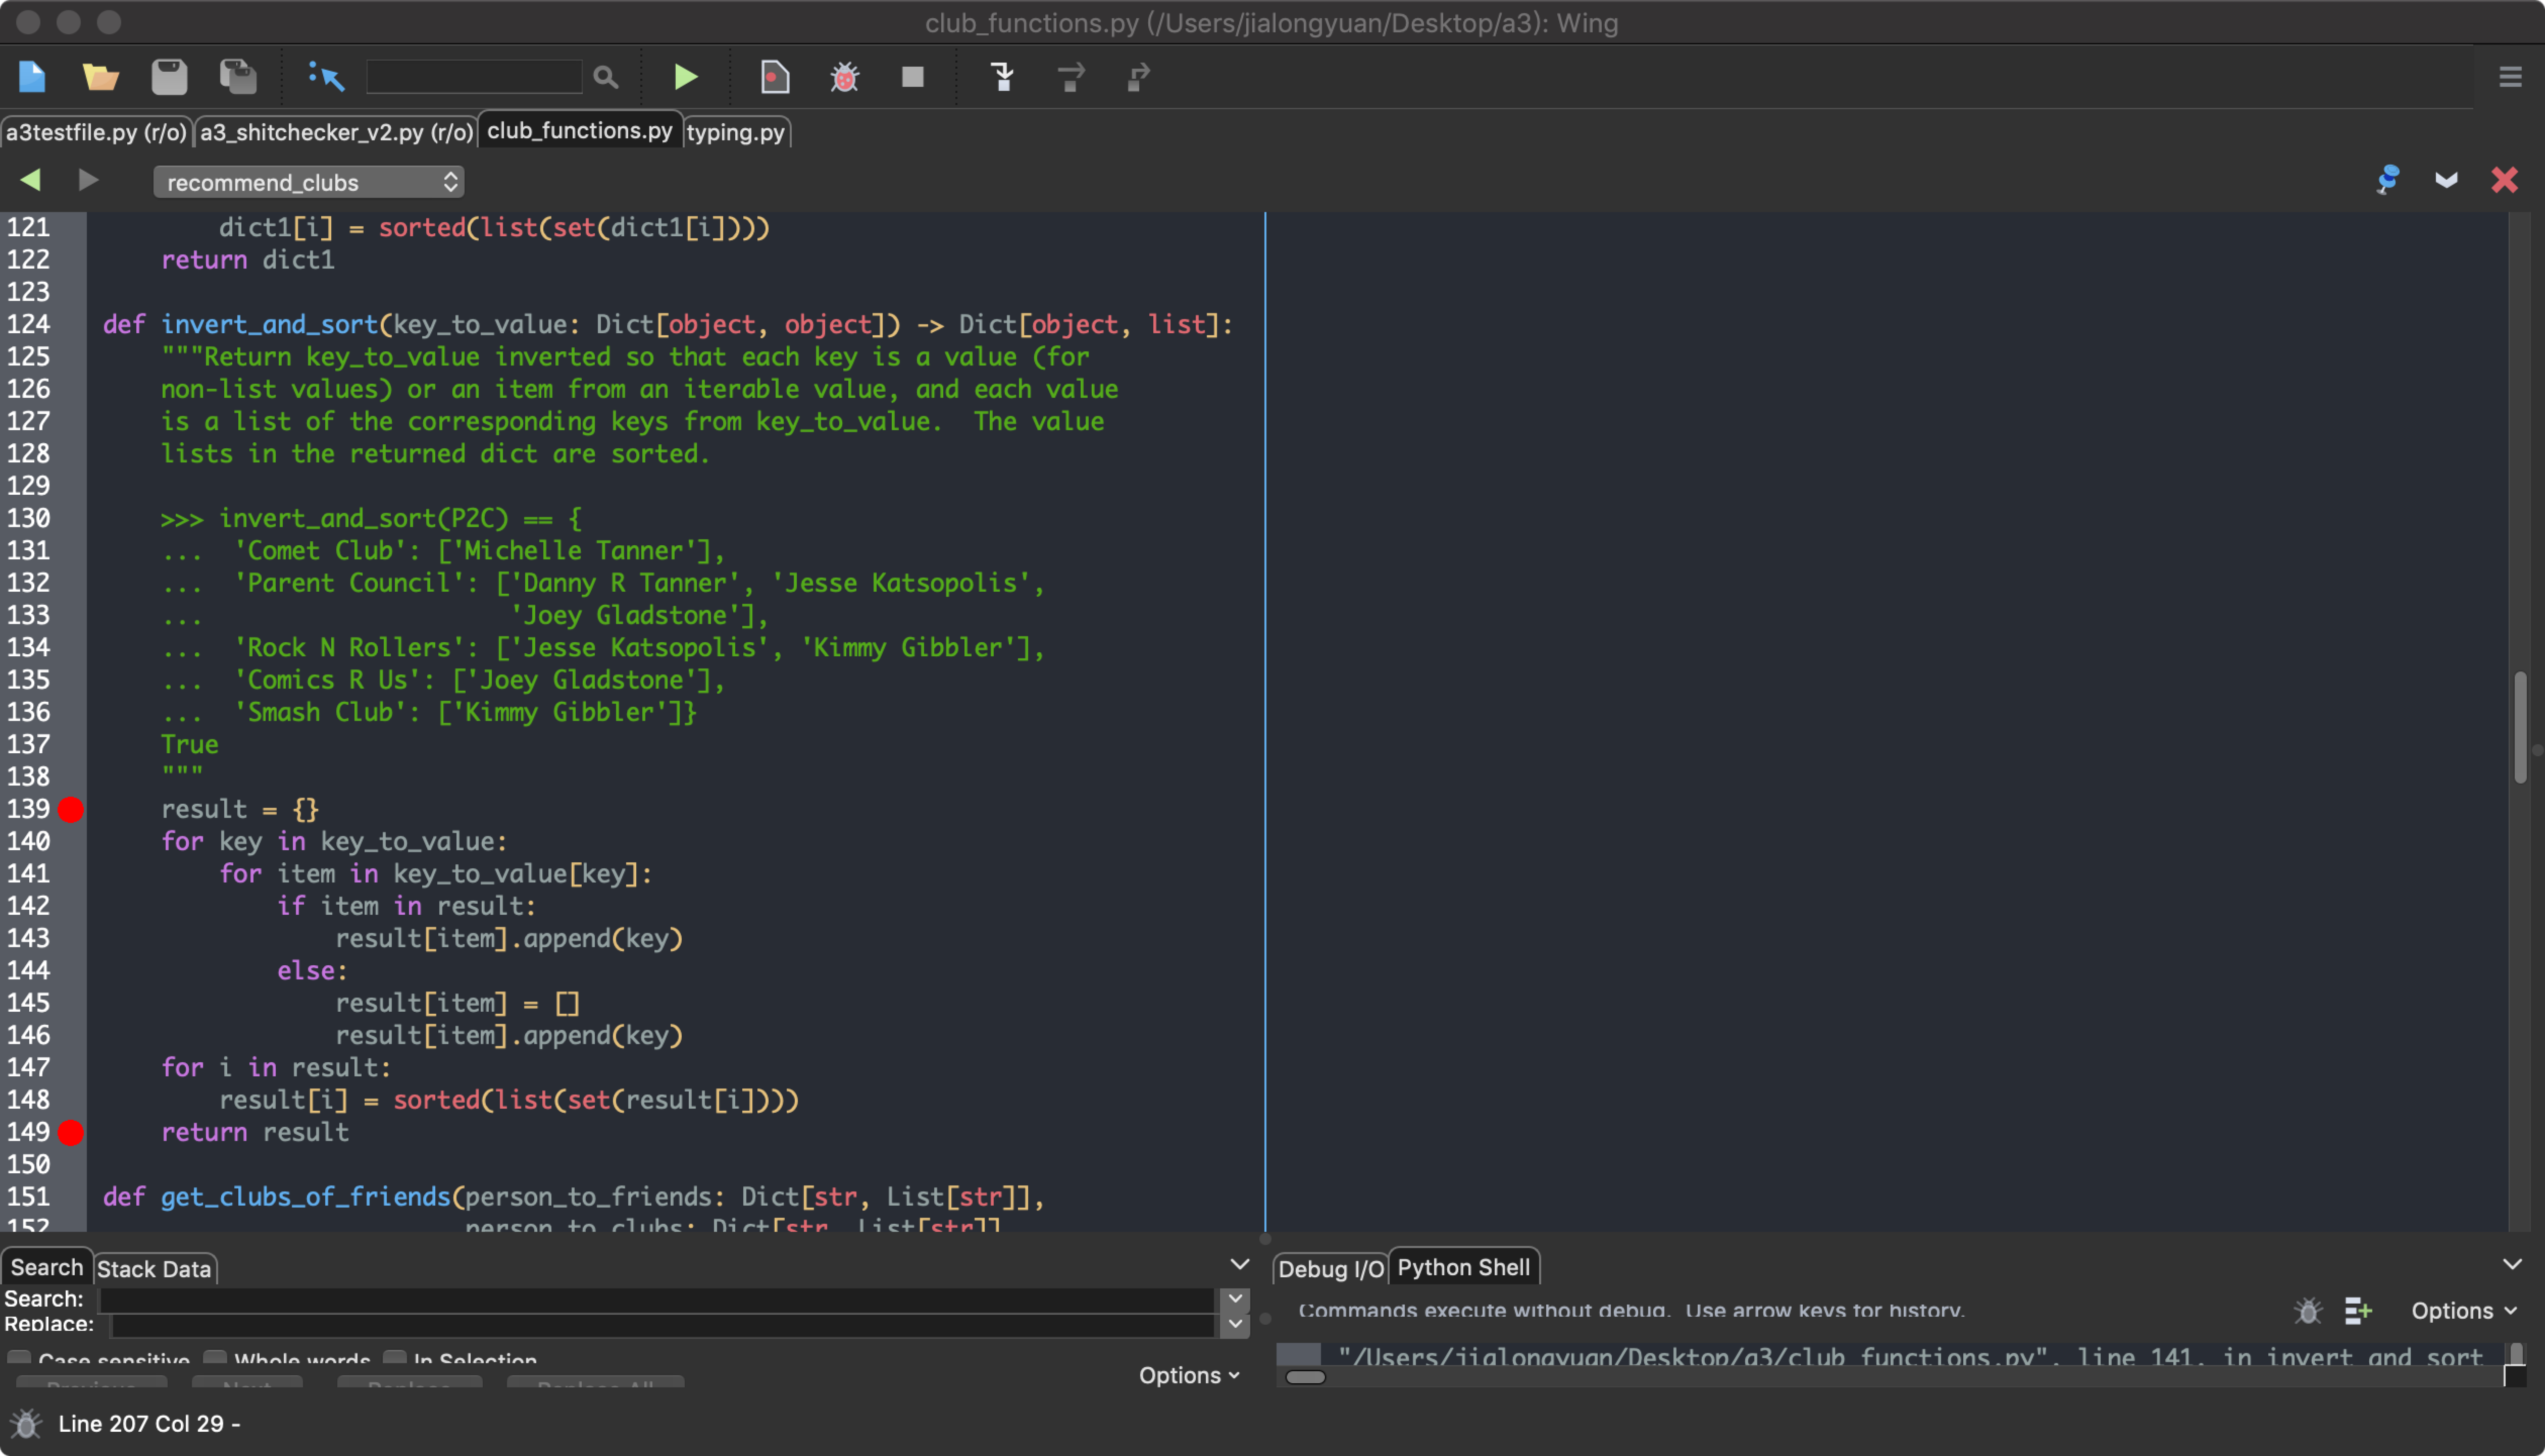Click the white chevron beside the blue pin
This screenshot has height=1456, width=2545.
pos(2446,180)
